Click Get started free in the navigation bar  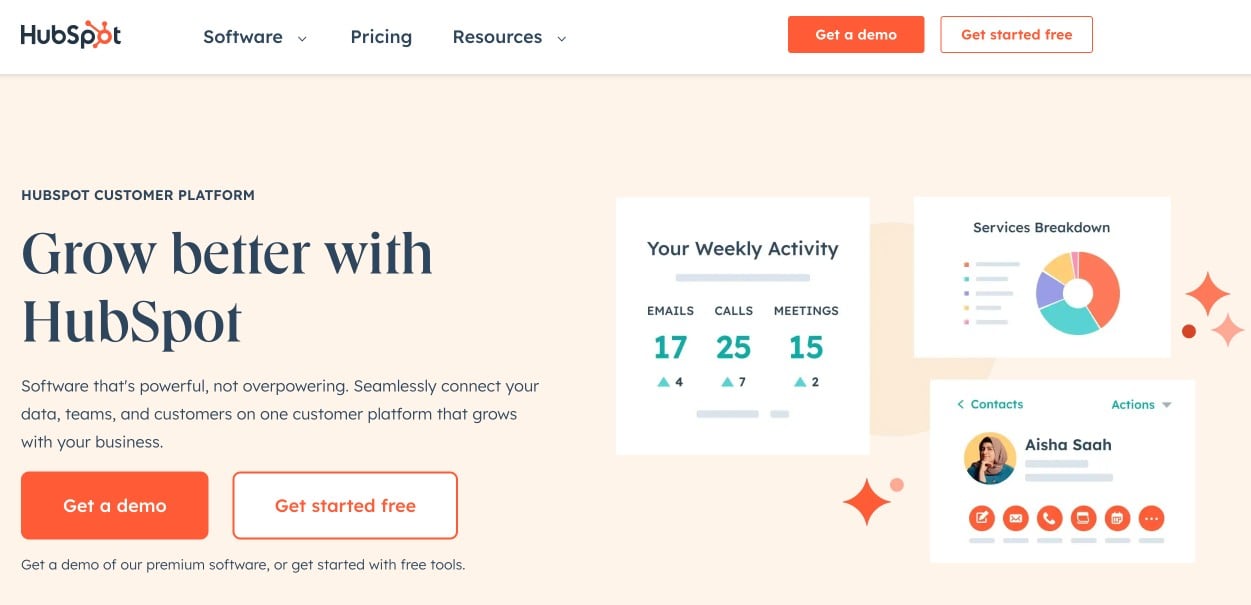(1016, 35)
